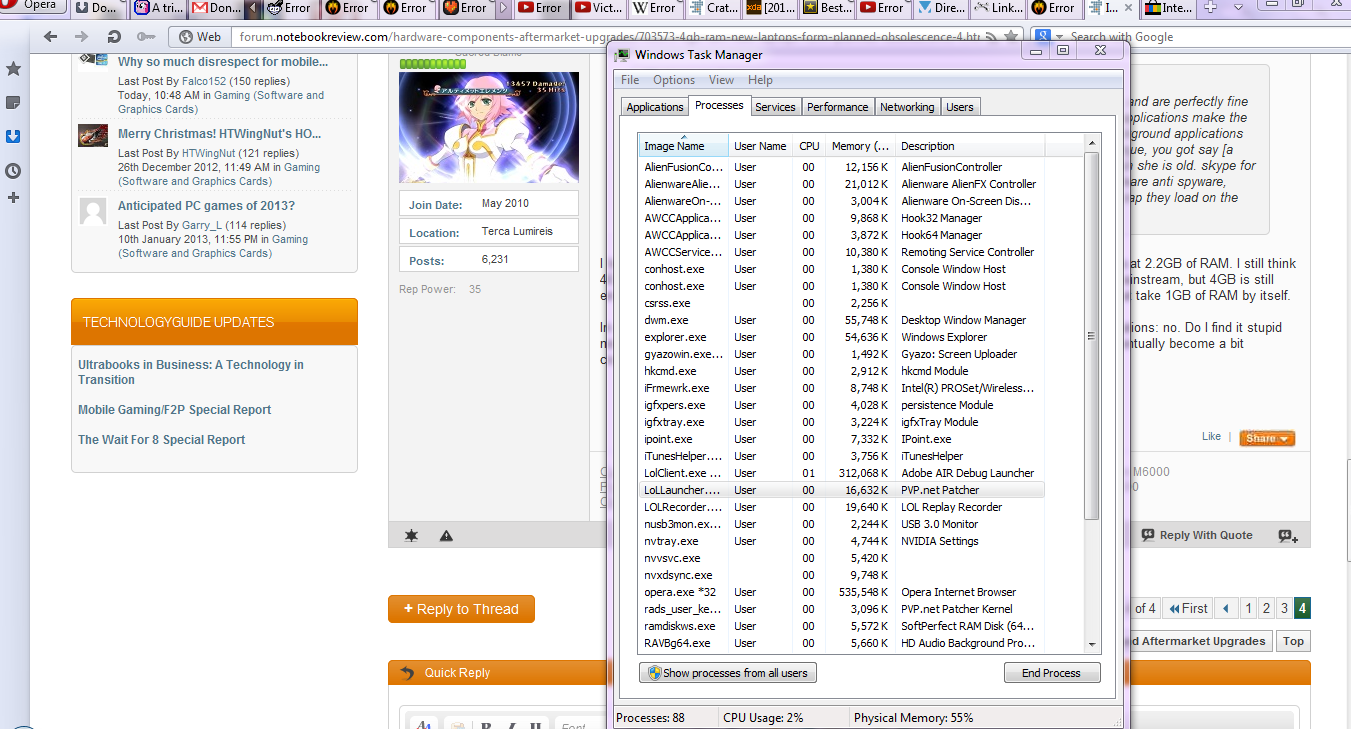Go forward with the browser forward arrow
The height and width of the screenshot is (729, 1351).
click(82, 37)
